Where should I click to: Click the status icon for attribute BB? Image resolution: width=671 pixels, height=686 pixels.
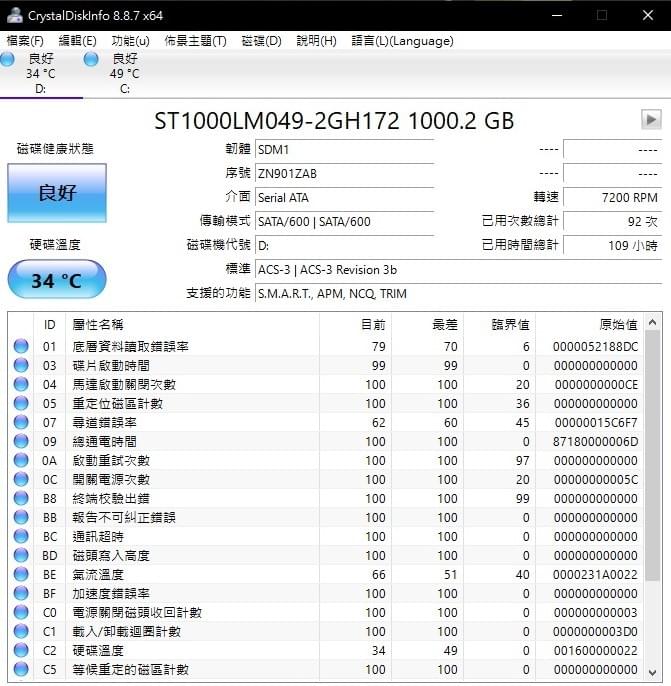click(21, 517)
